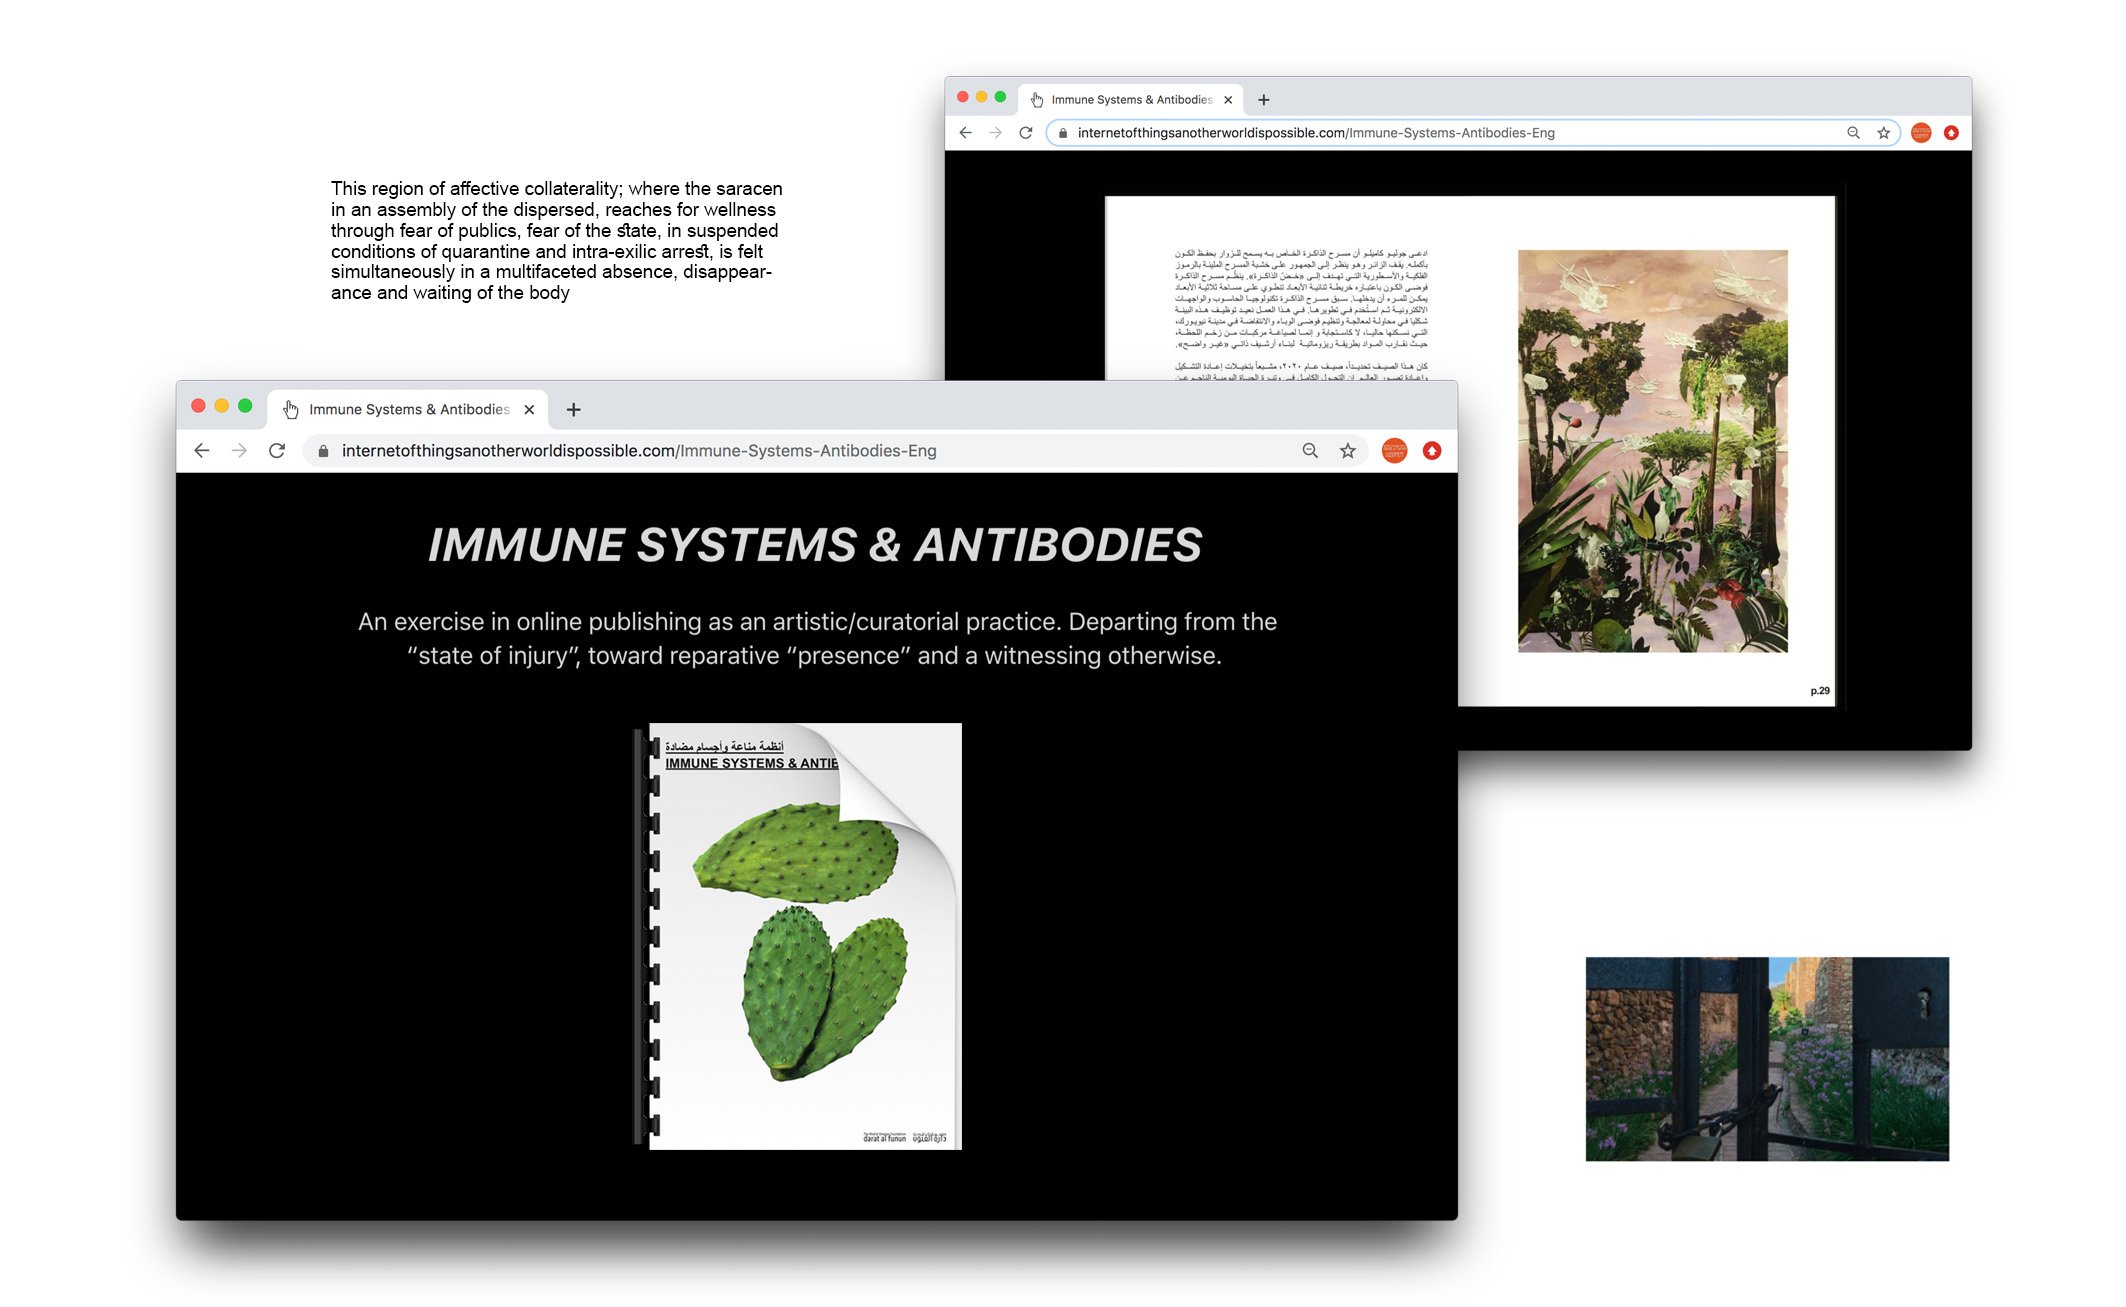Click padlock icon in front address bar
The width and height of the screenshot is (2126, 1307).
323,451
